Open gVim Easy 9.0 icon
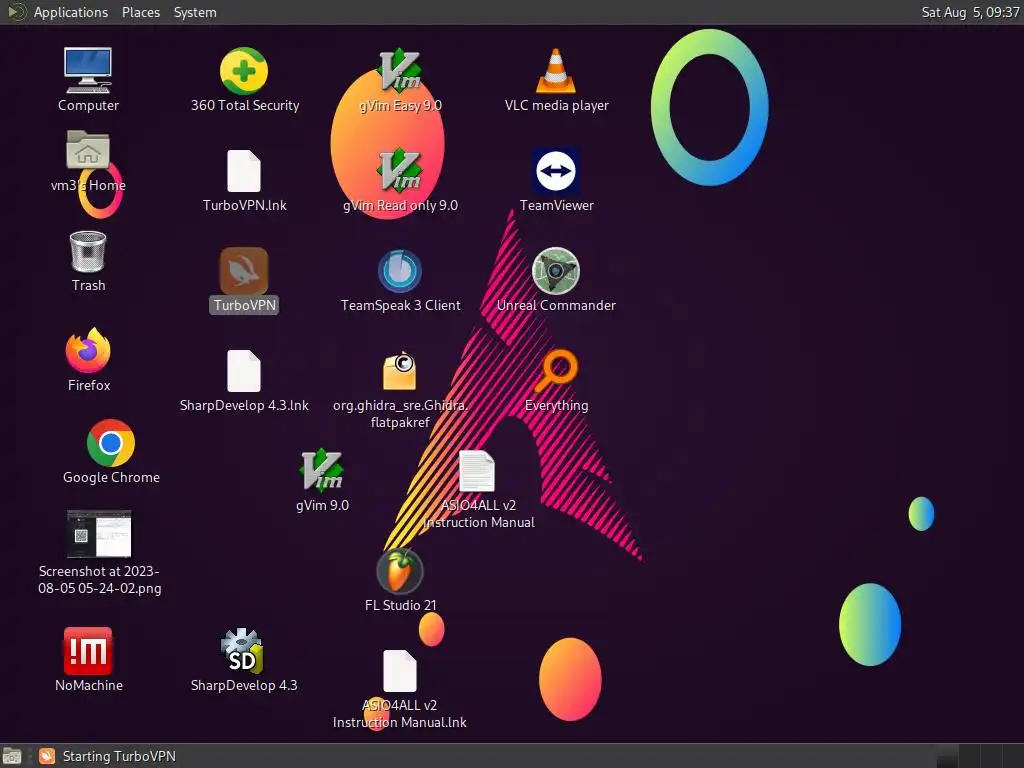This screenshot has height=768, width=1024. point(400,71)
